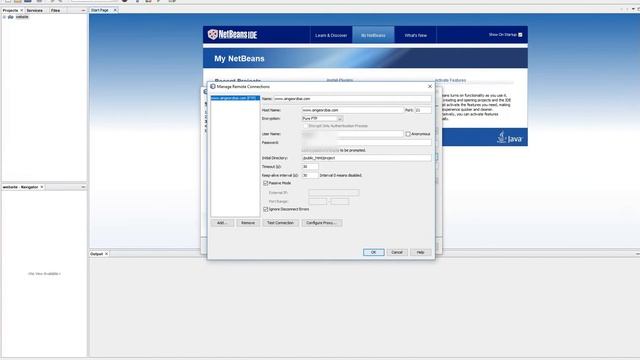Click the Remove button
Screen dimensions: 640x360
pos(248,223)
